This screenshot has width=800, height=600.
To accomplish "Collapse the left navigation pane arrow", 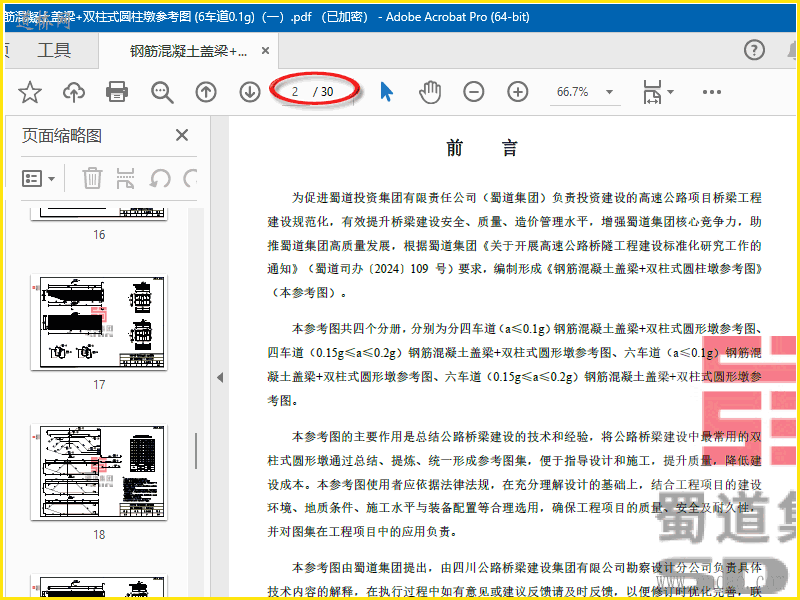I will [x=220, y=377].
